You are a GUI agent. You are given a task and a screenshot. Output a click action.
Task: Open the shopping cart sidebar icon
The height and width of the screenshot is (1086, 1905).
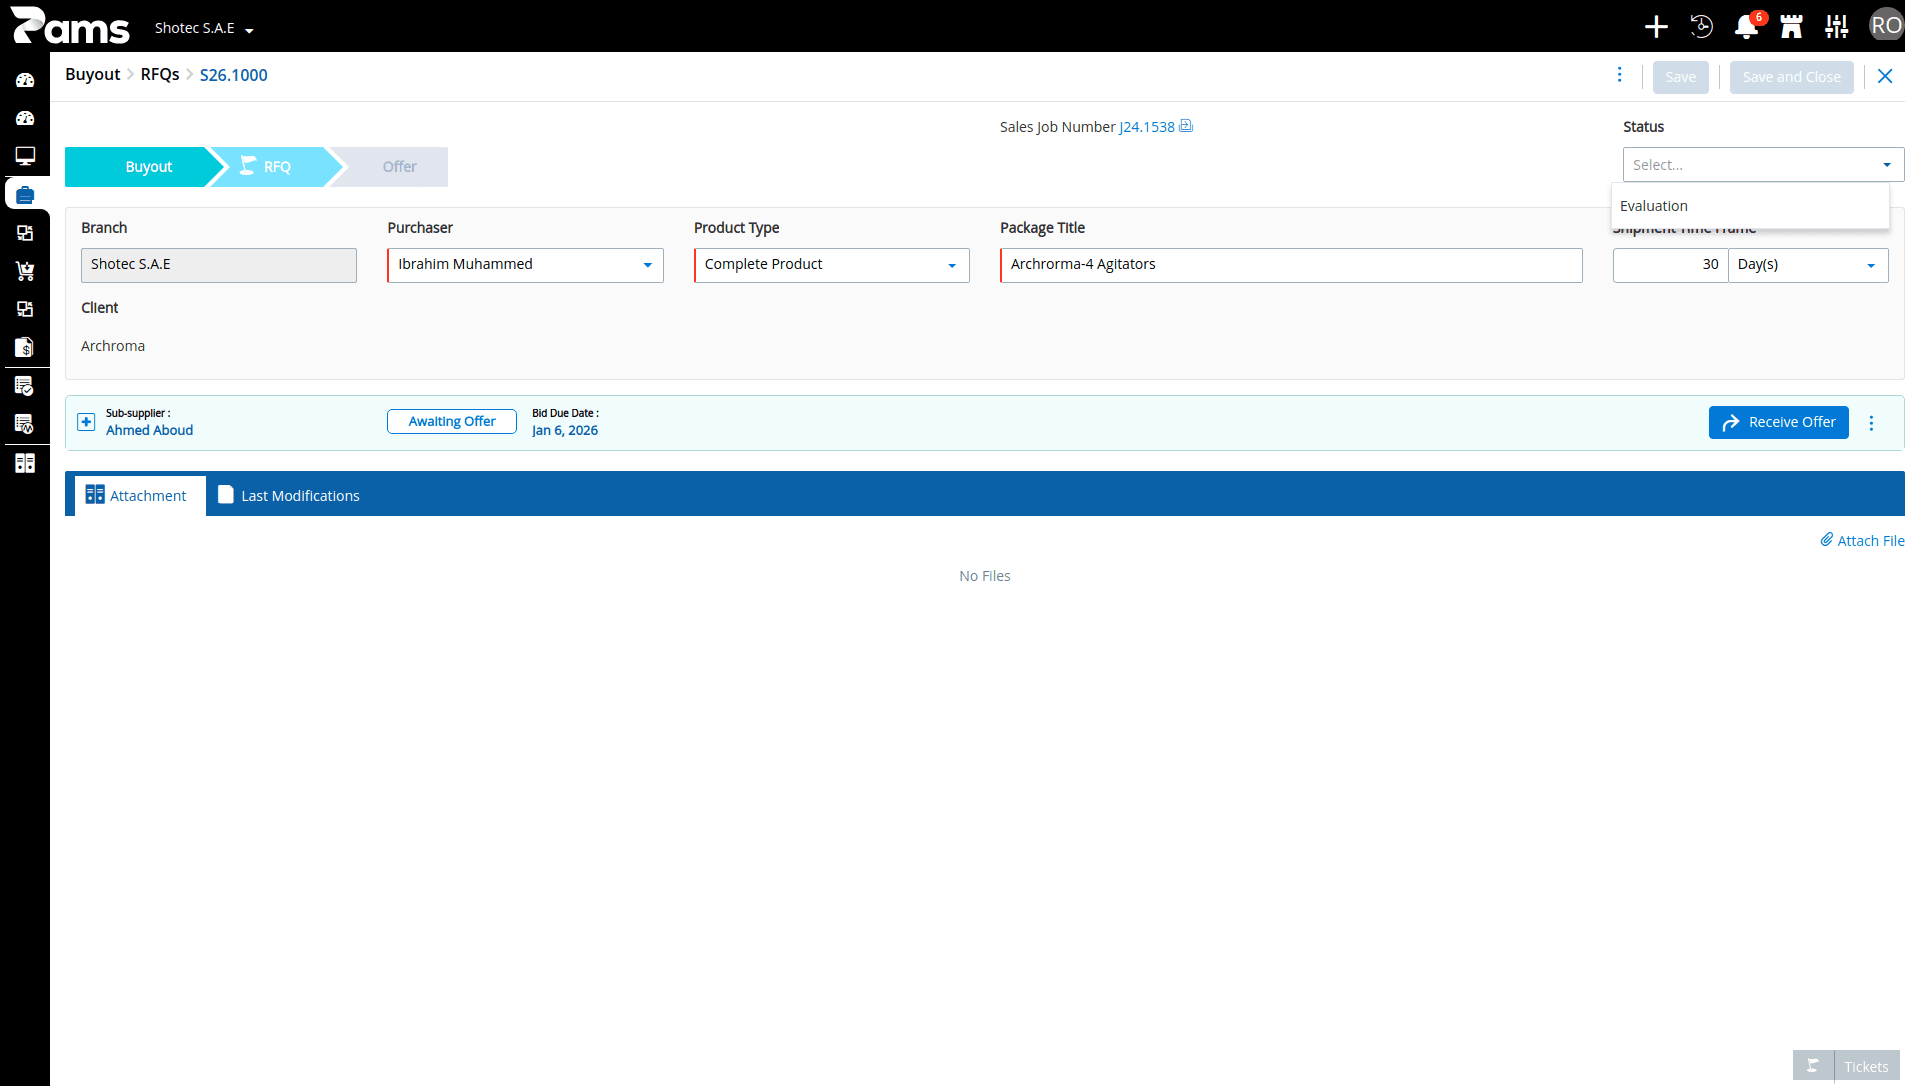(25, 271)
